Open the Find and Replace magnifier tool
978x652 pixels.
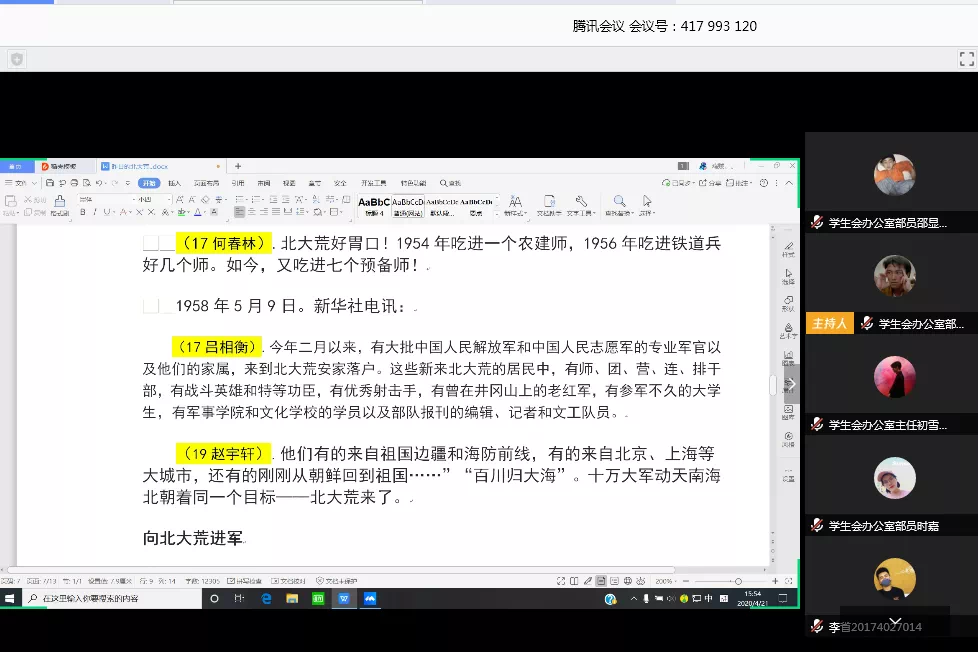click(x=620, y=201)
